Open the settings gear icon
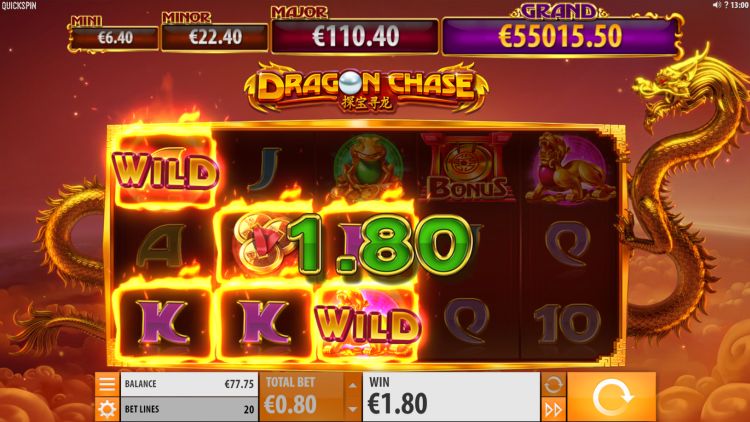The image size is (750, 422). pos(107,409)
